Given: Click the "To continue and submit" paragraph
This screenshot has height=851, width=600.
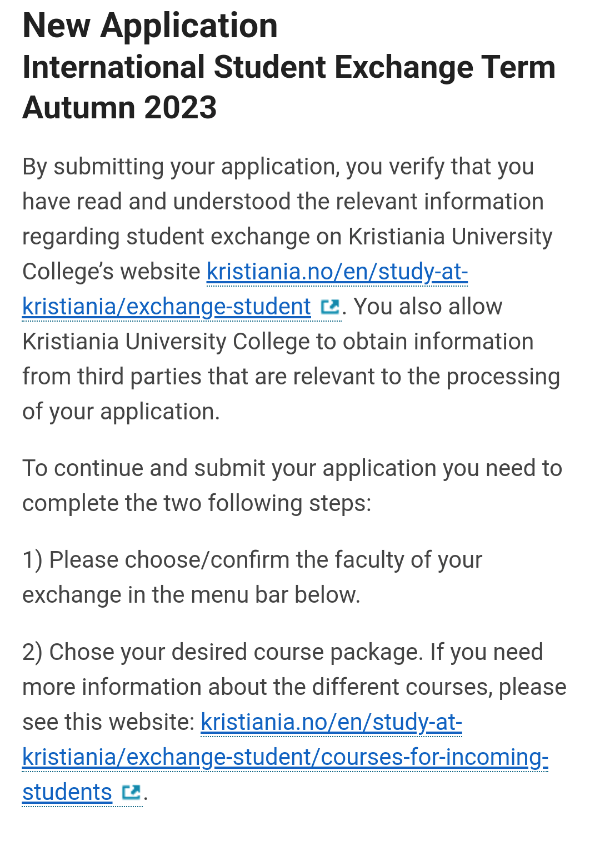Looking at the screenshot, I should [292, 486].
